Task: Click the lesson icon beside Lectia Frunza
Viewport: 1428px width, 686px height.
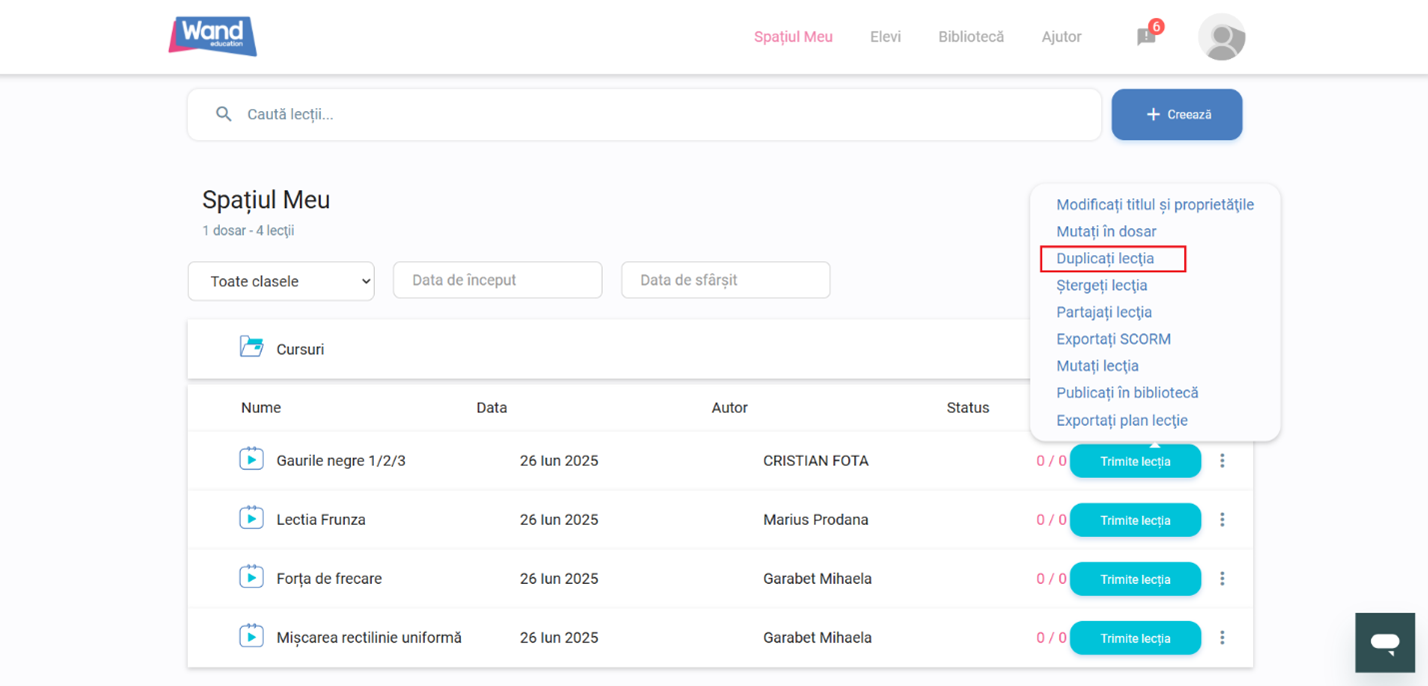Action: coord(251,519)
